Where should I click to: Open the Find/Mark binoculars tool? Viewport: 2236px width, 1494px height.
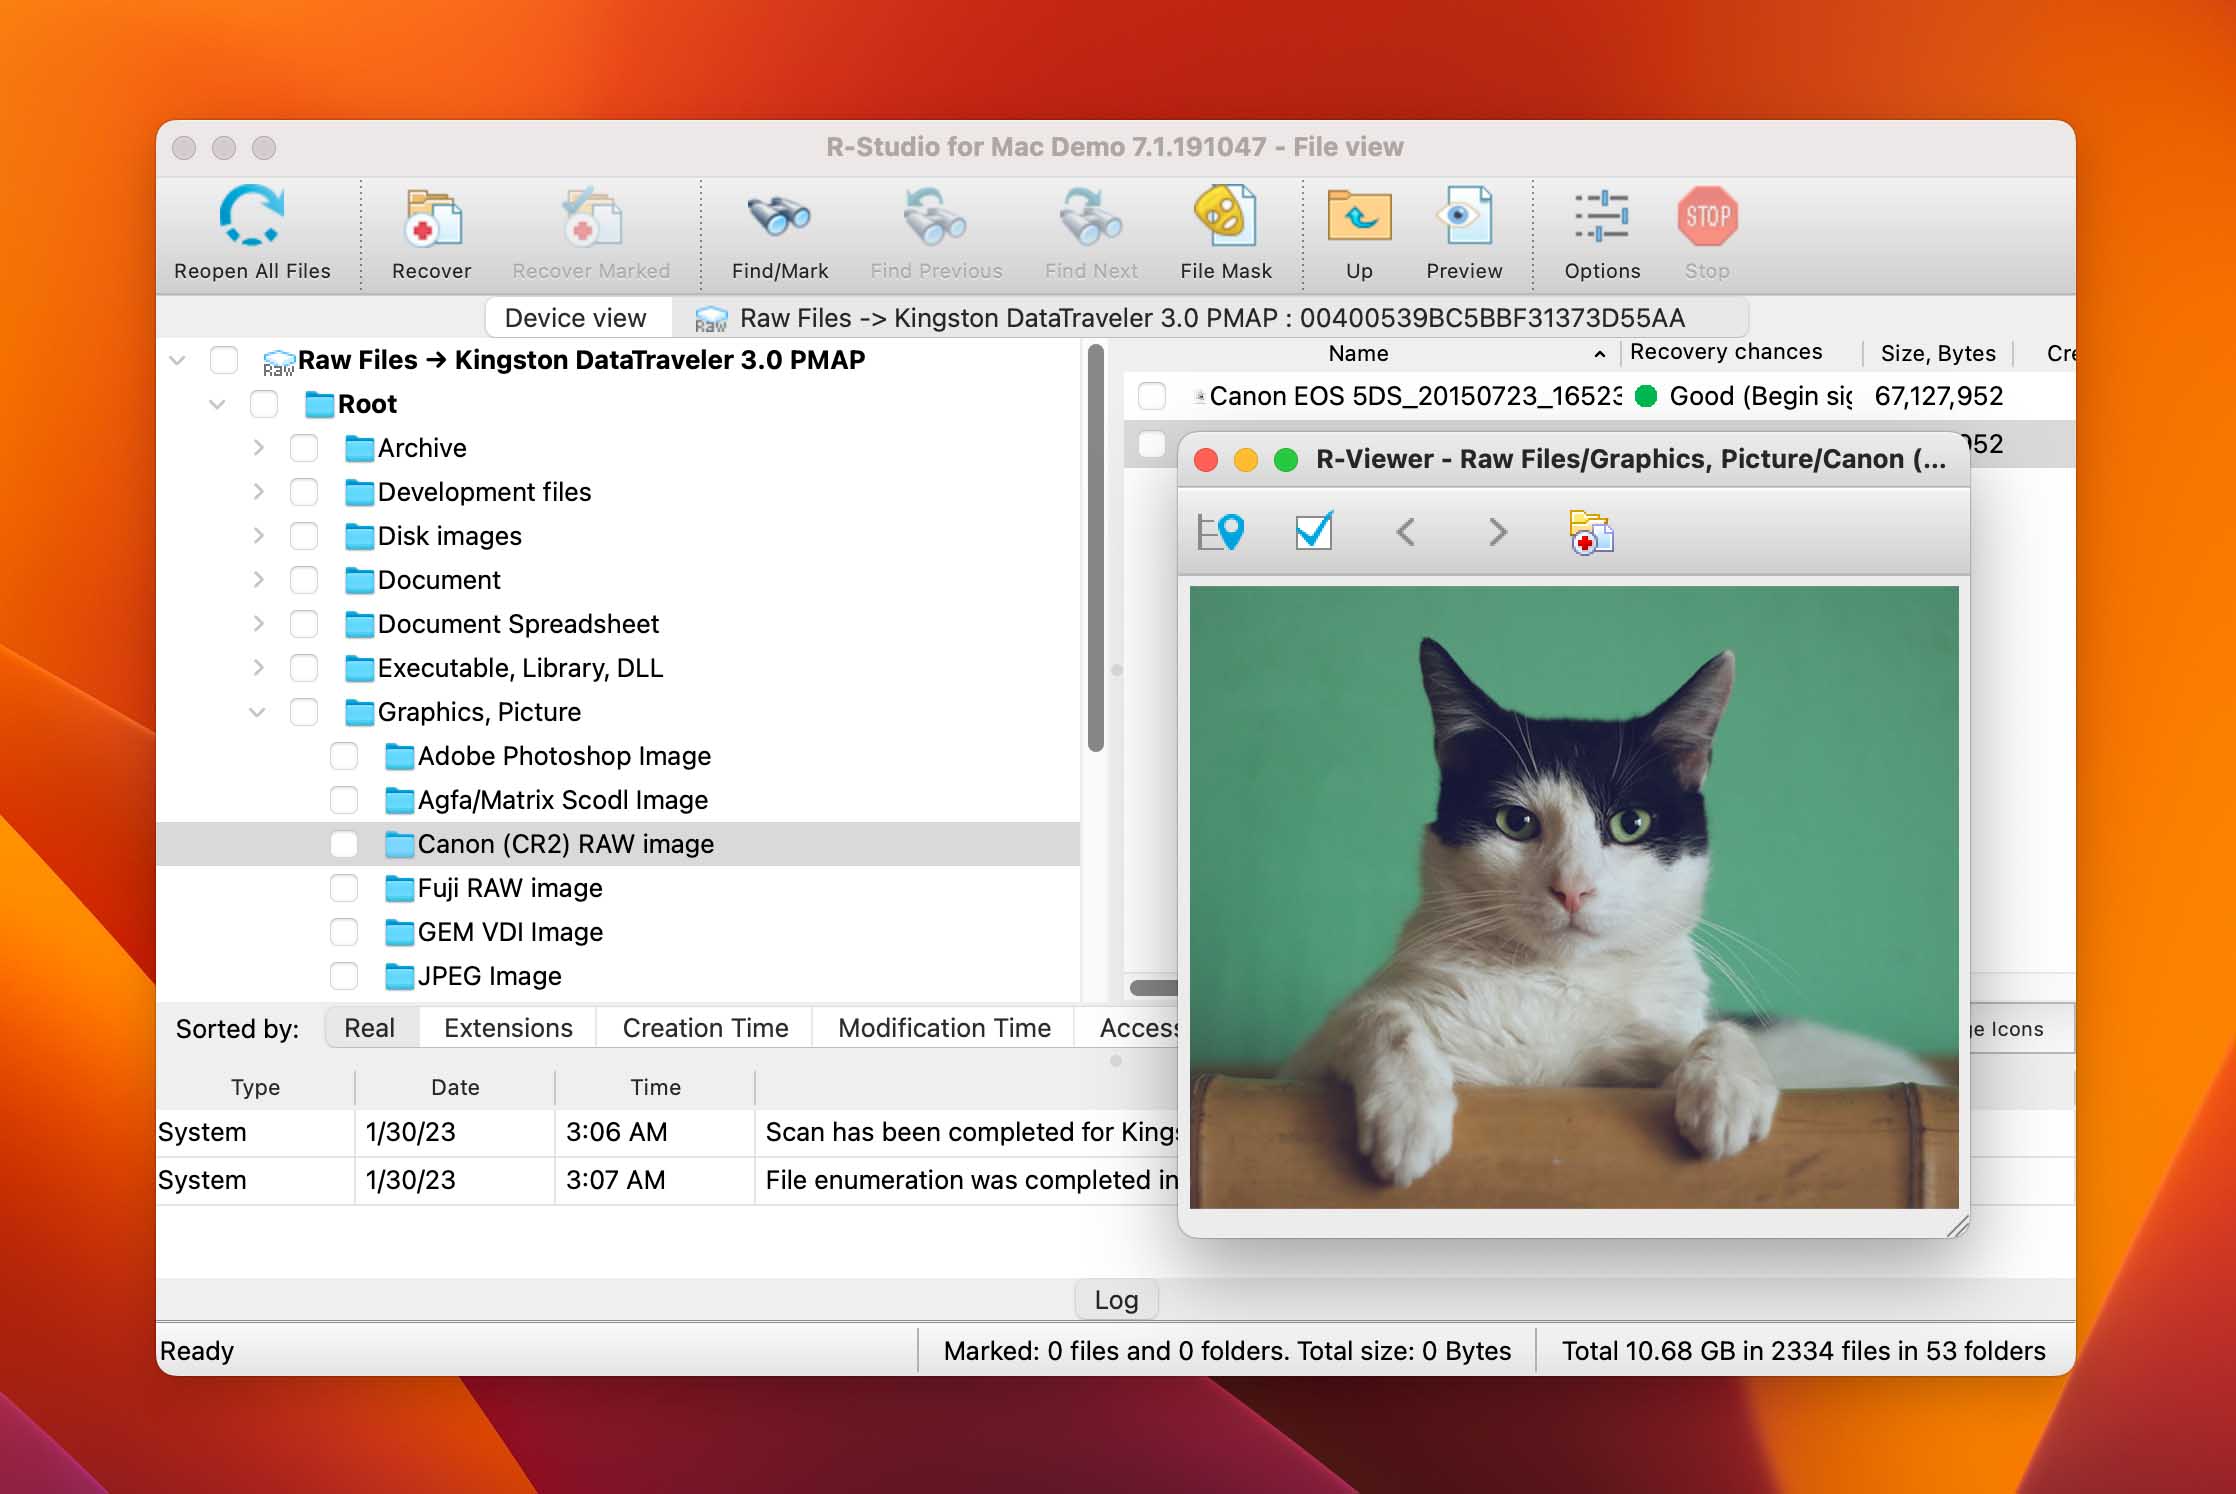click(x=779, y=216)
